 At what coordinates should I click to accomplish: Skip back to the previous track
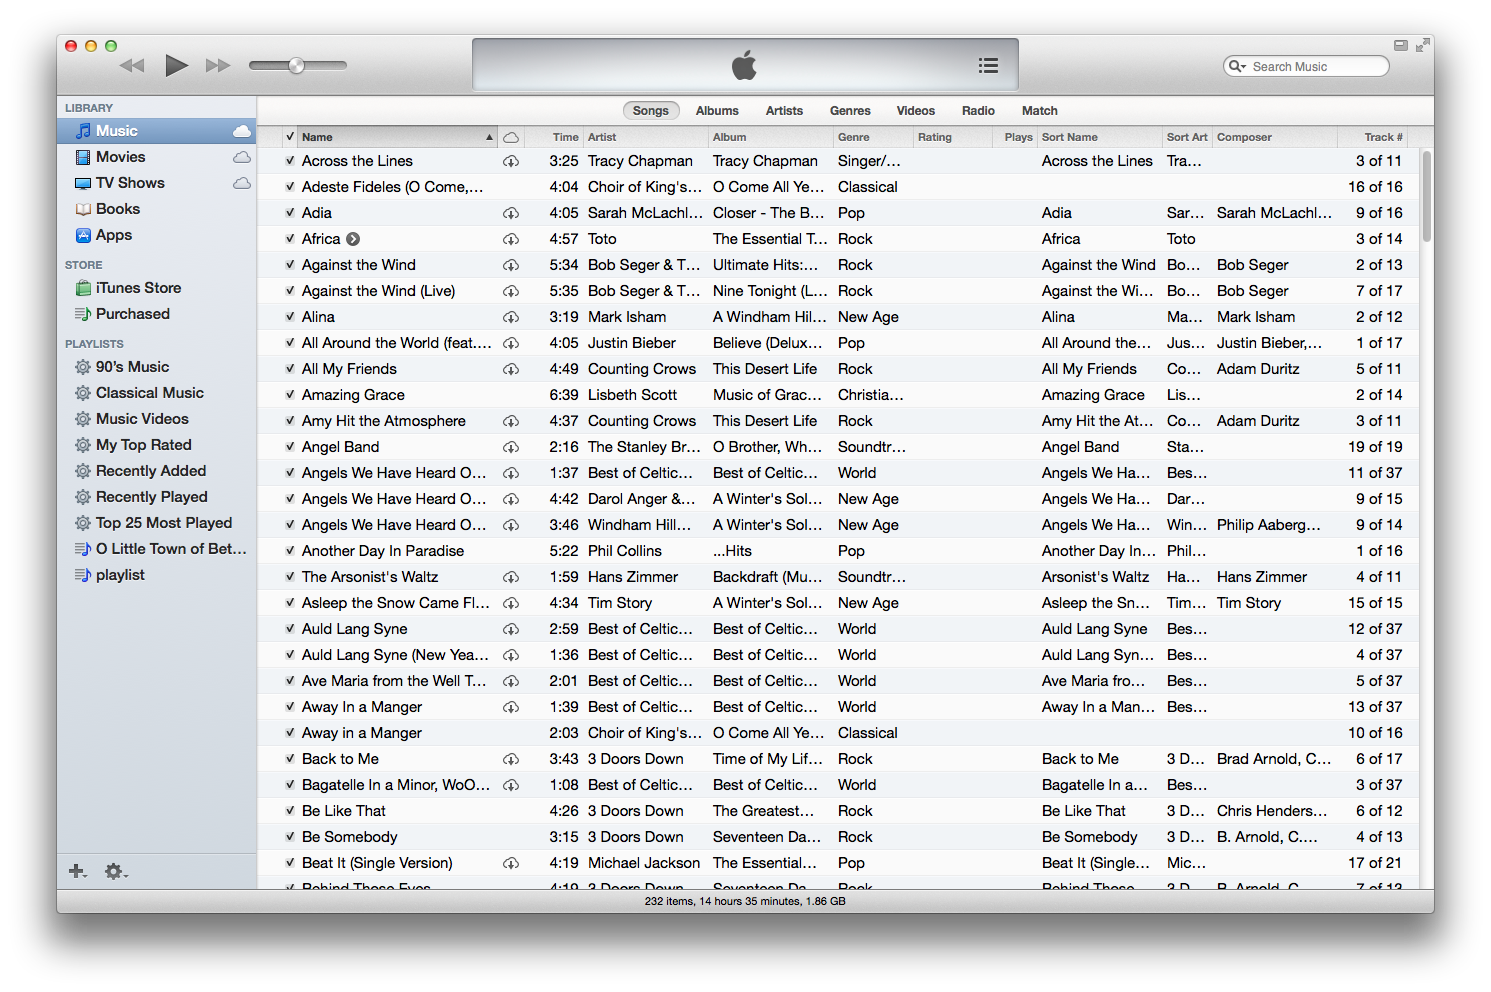[132, 66]
